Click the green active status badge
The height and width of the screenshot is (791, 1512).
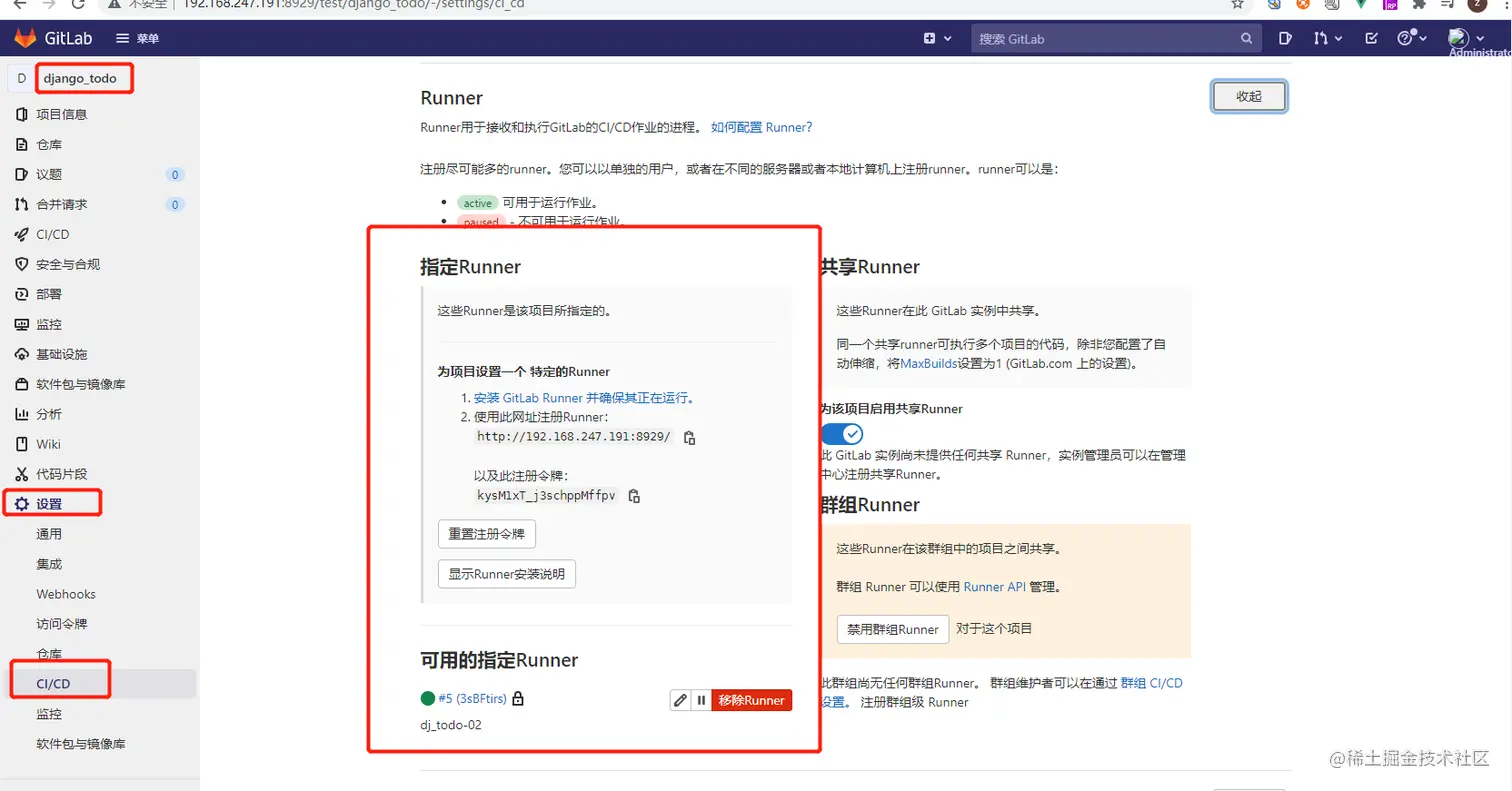click(x=478, y=202)
